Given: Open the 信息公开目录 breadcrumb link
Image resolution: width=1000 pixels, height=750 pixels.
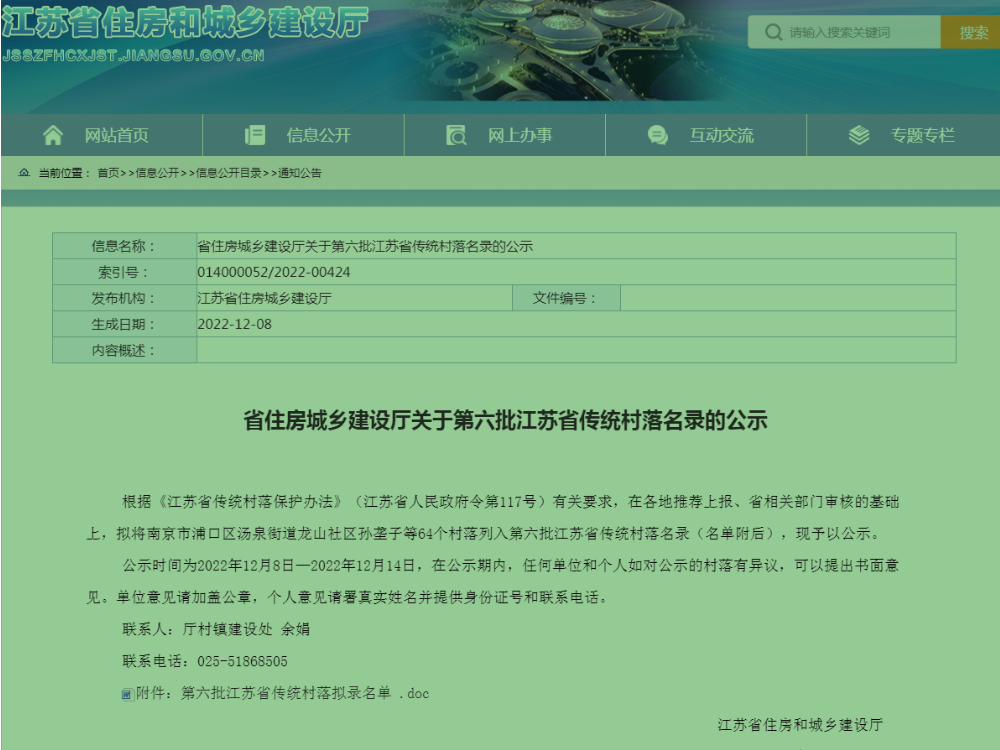Looking at the screenshot, I should click(x=229, y=172).
